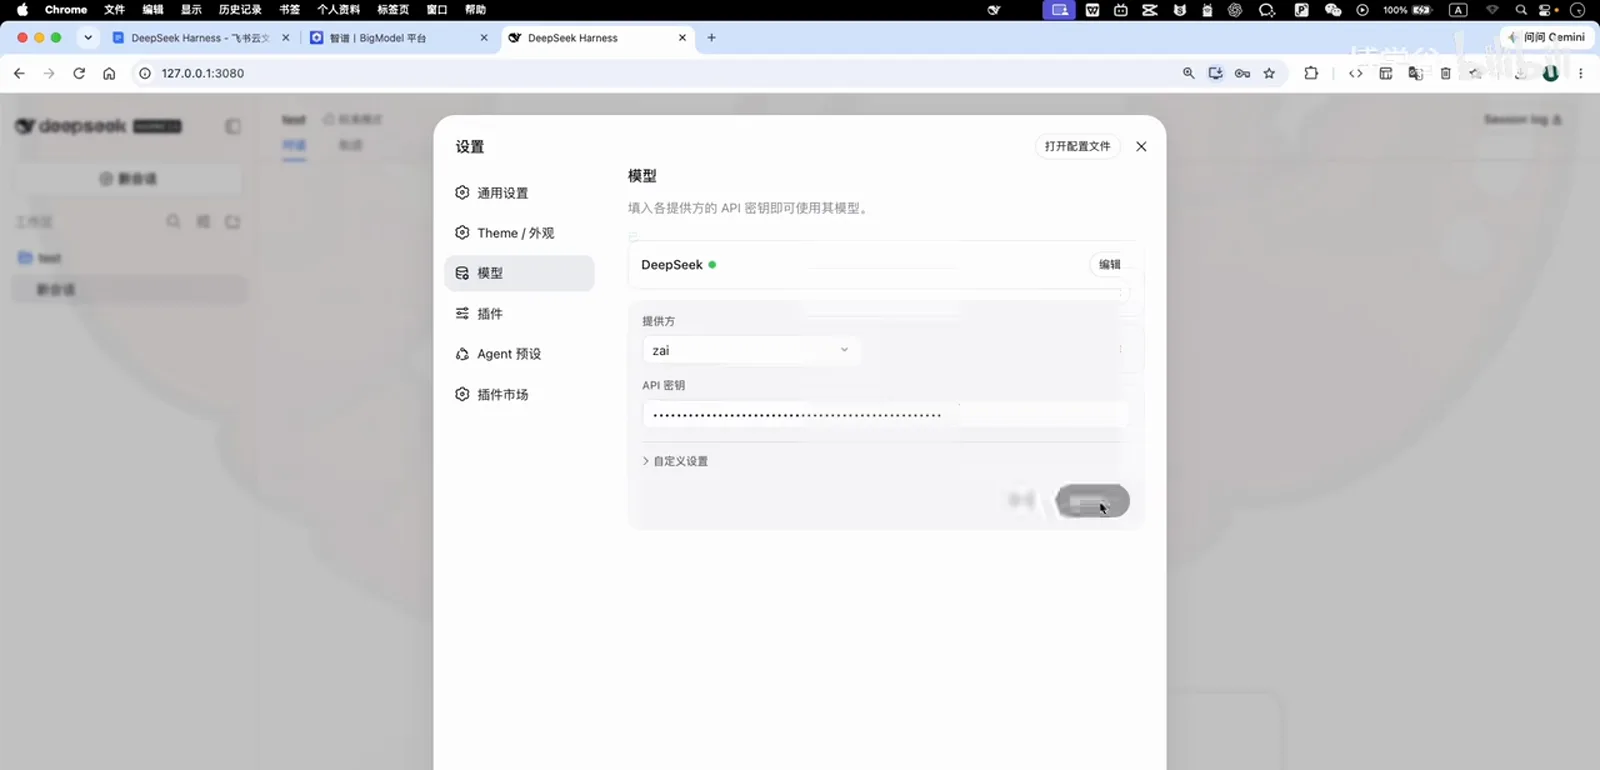Click the ChatGPT icon in the menu bar
The width and height of the screenshot is (1600, 770).
(1235, 9)
